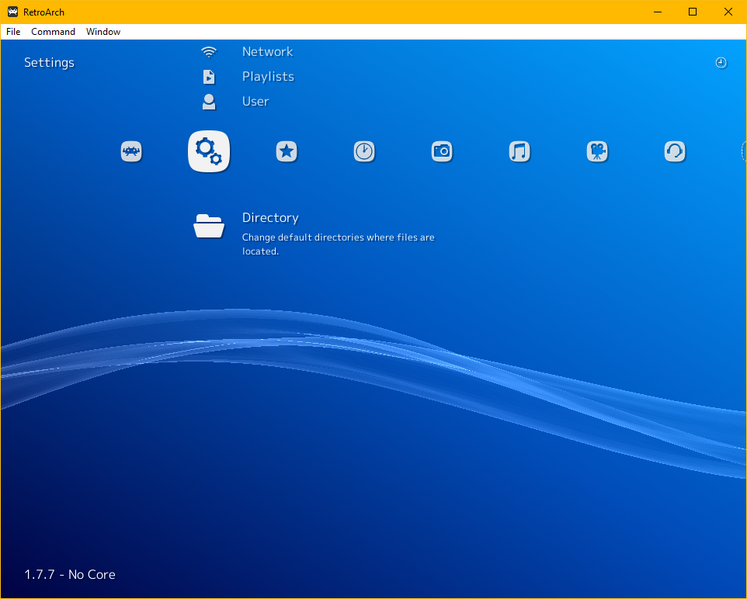This screenshot has height=599, width=747.
Task: Open the Netplay headset icon tab
Action: pyautogui.click(x=675, y=151)
